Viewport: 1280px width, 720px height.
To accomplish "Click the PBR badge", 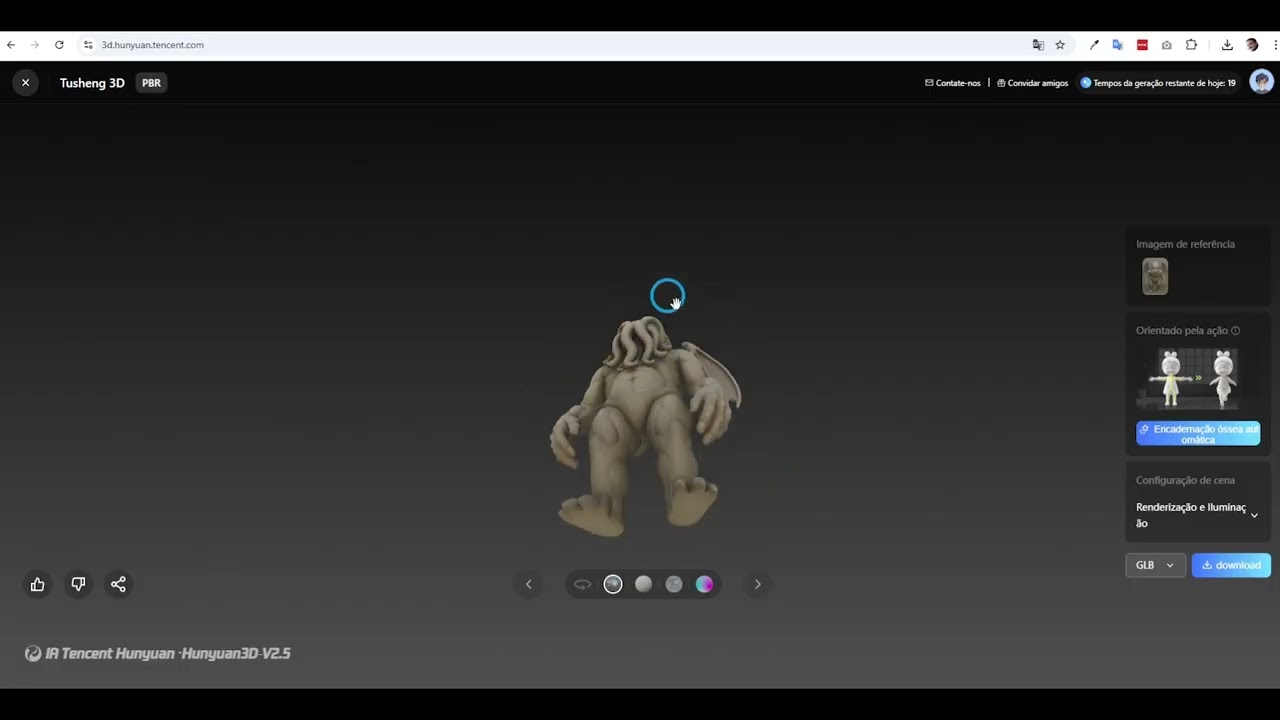I will pyautogui.click(x=151, y=83).
